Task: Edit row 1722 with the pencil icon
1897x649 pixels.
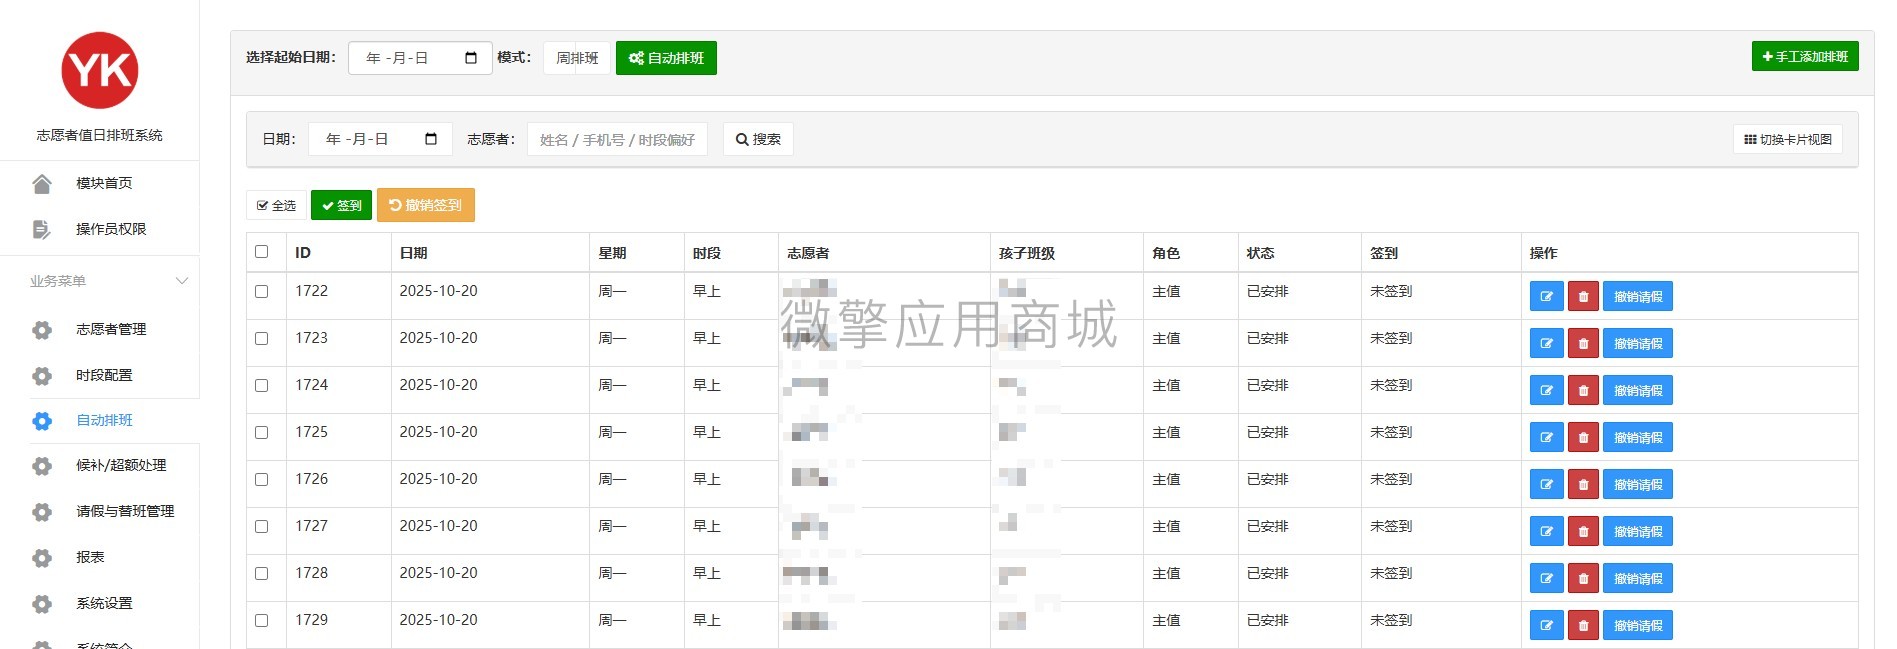Action: click(x=1546, y=296)
